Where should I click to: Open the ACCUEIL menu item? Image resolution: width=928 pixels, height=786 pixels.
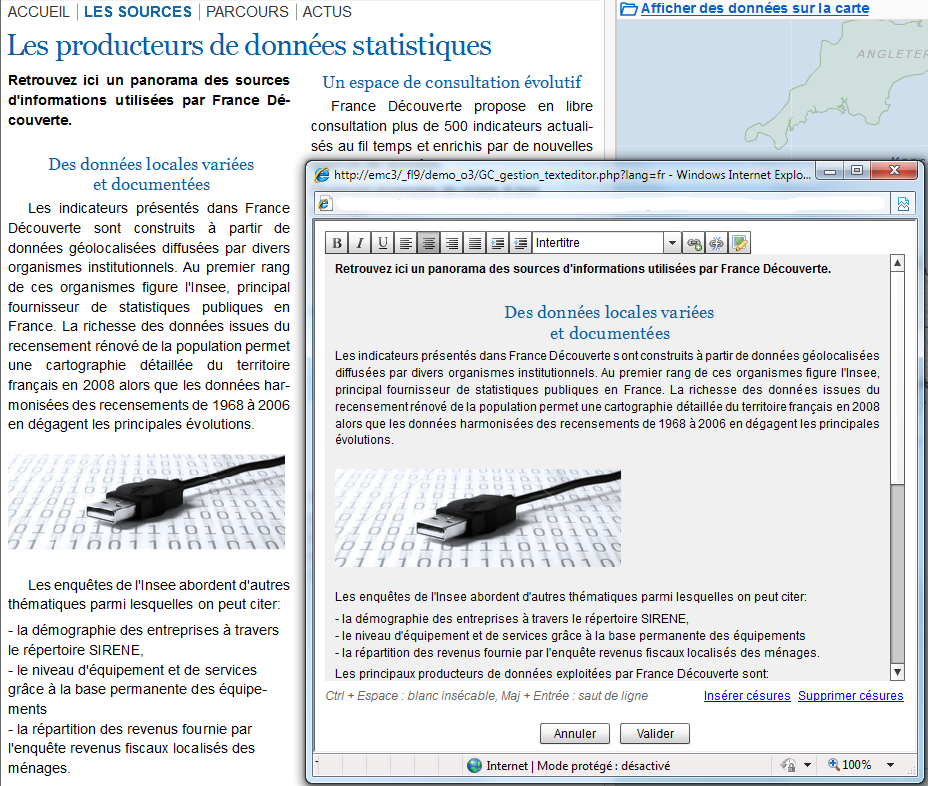coord(38,12)
